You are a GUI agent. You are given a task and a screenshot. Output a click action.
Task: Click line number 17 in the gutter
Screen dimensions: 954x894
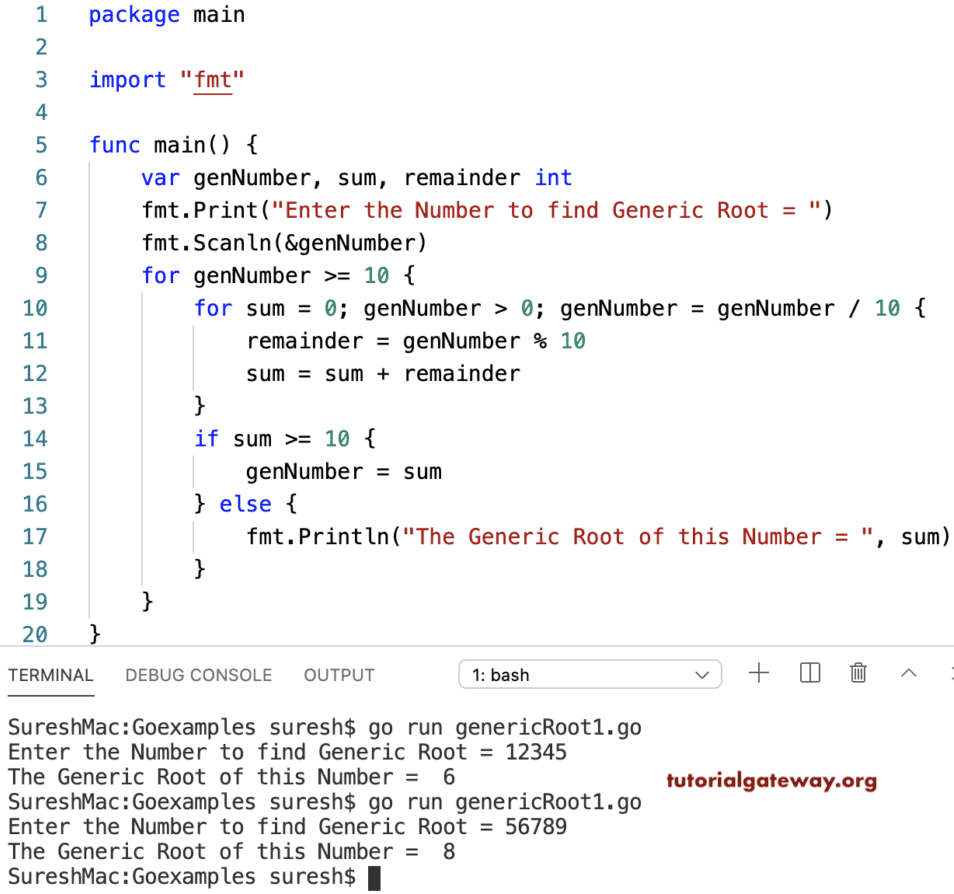[35, 536]
